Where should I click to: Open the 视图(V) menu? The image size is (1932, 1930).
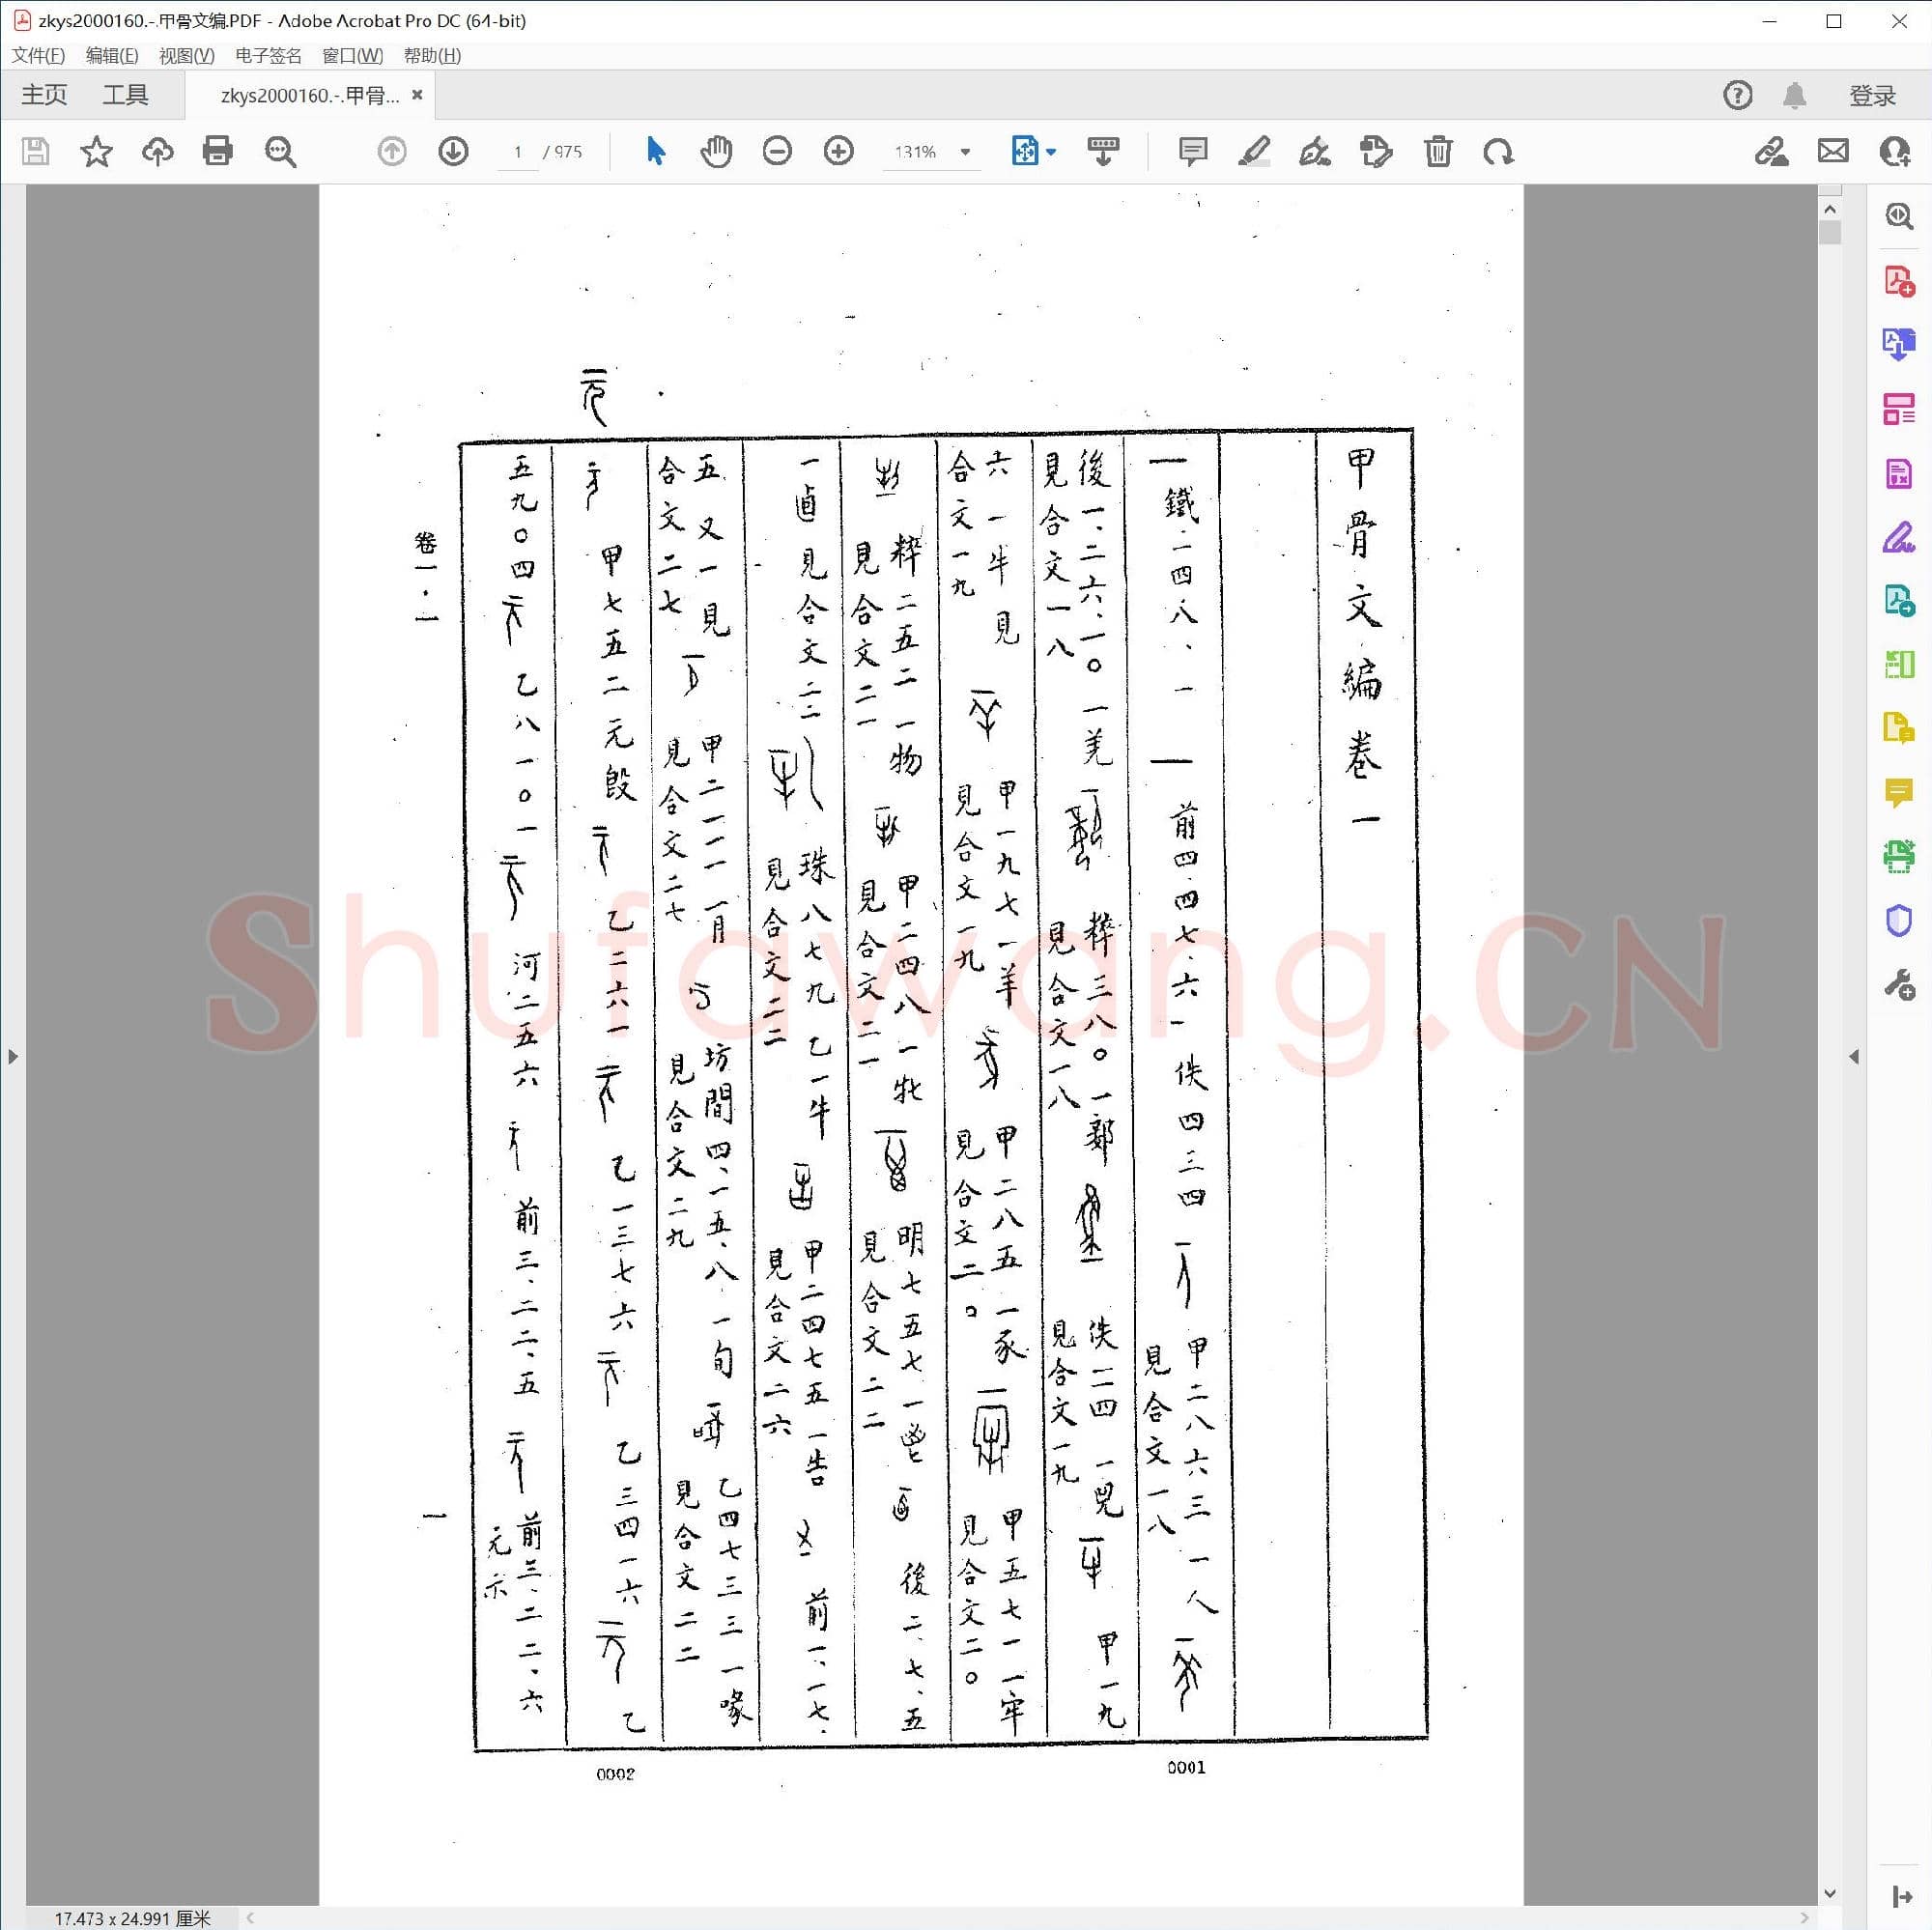187,55
